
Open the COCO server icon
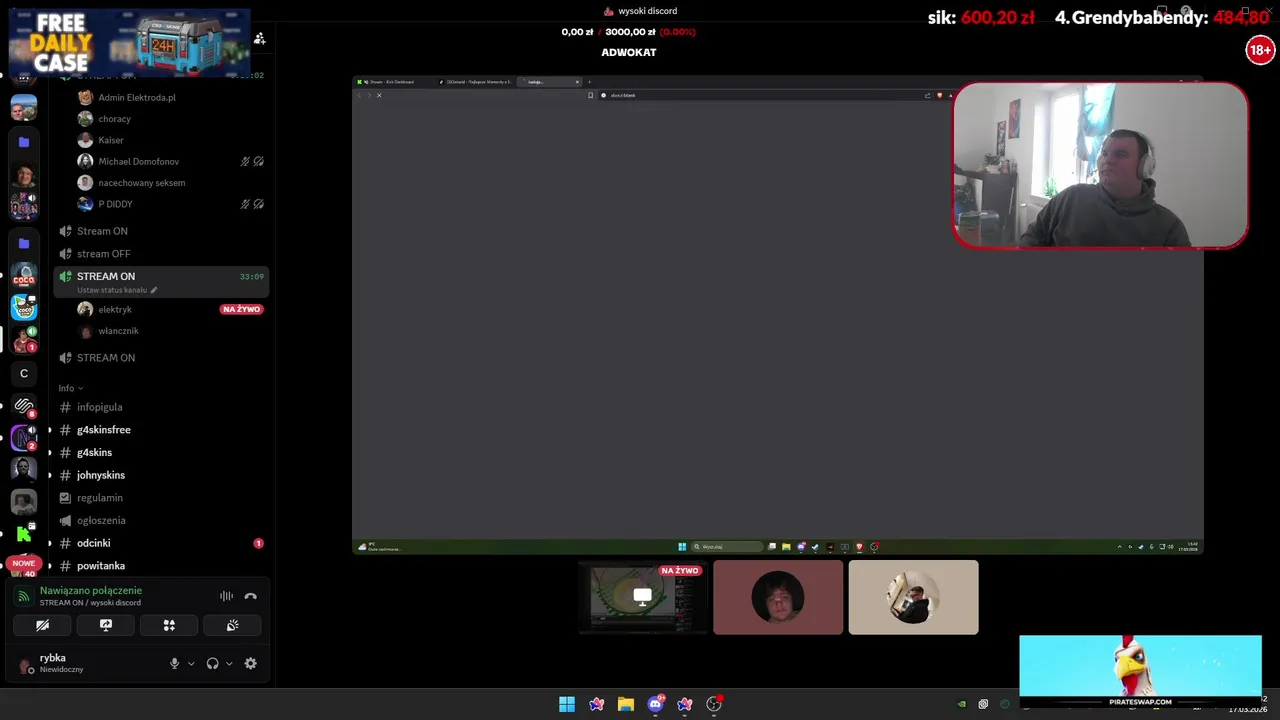coord(24,277)
